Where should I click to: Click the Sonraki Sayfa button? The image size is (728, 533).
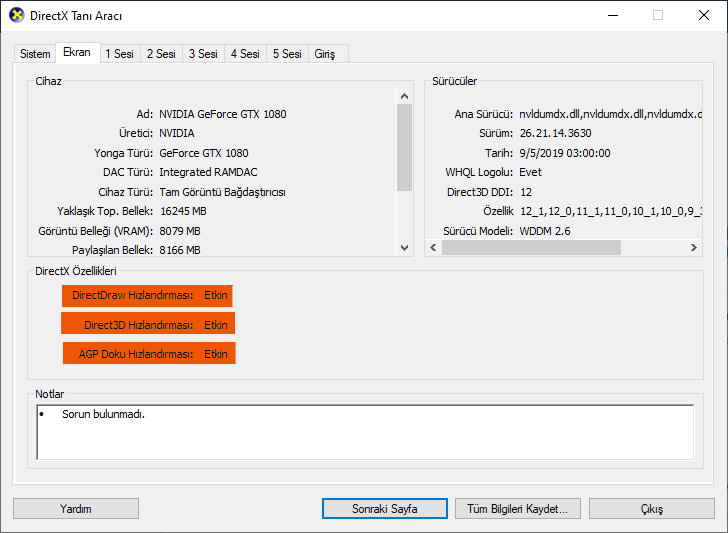(385, 509)
